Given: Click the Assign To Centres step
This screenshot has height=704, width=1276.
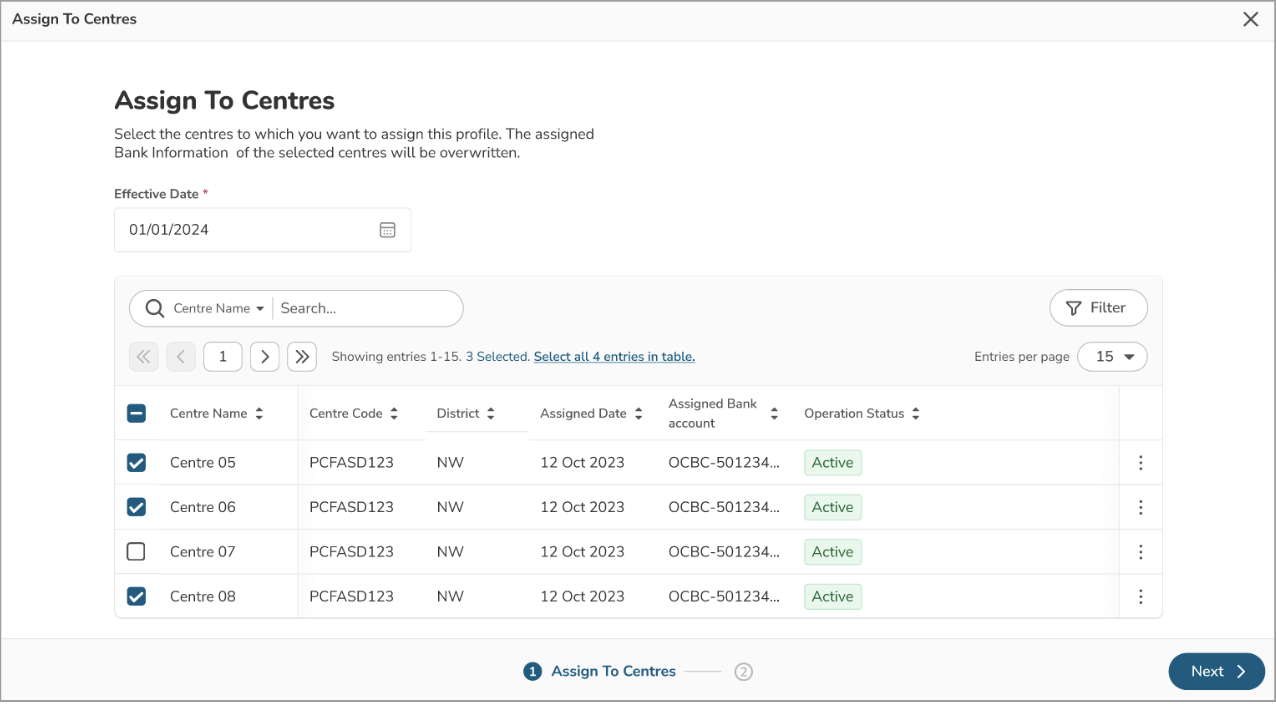Looking at the screenshot, I should coord(612,672).
